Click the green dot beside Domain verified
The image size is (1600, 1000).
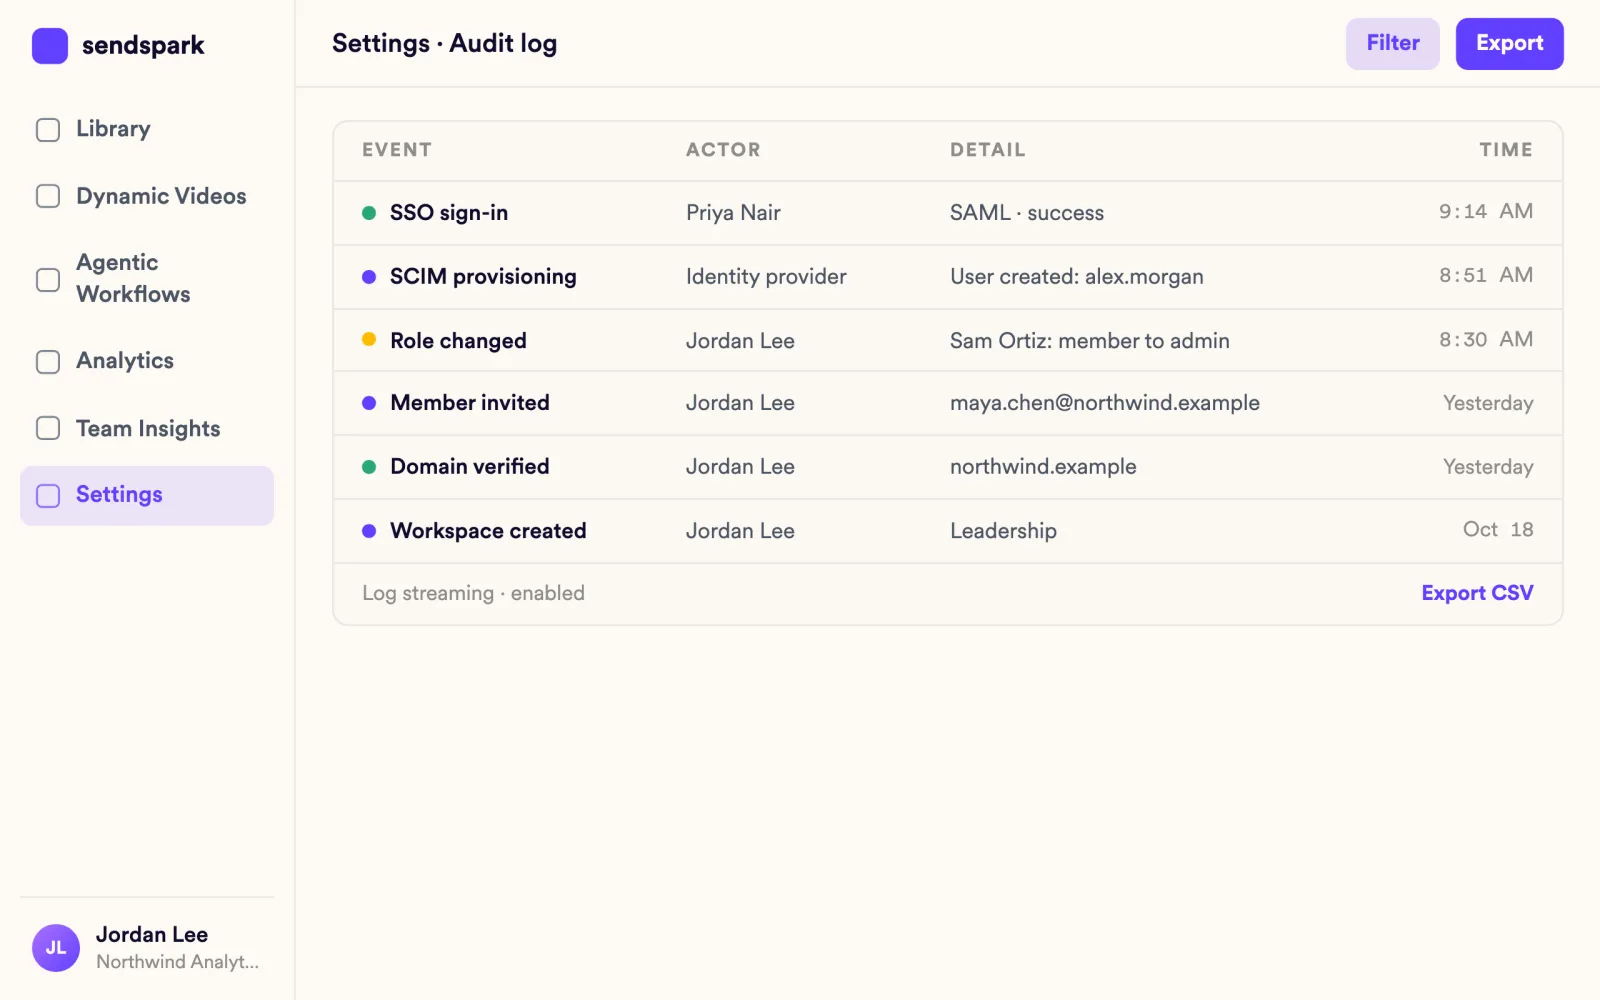[369, 467]
